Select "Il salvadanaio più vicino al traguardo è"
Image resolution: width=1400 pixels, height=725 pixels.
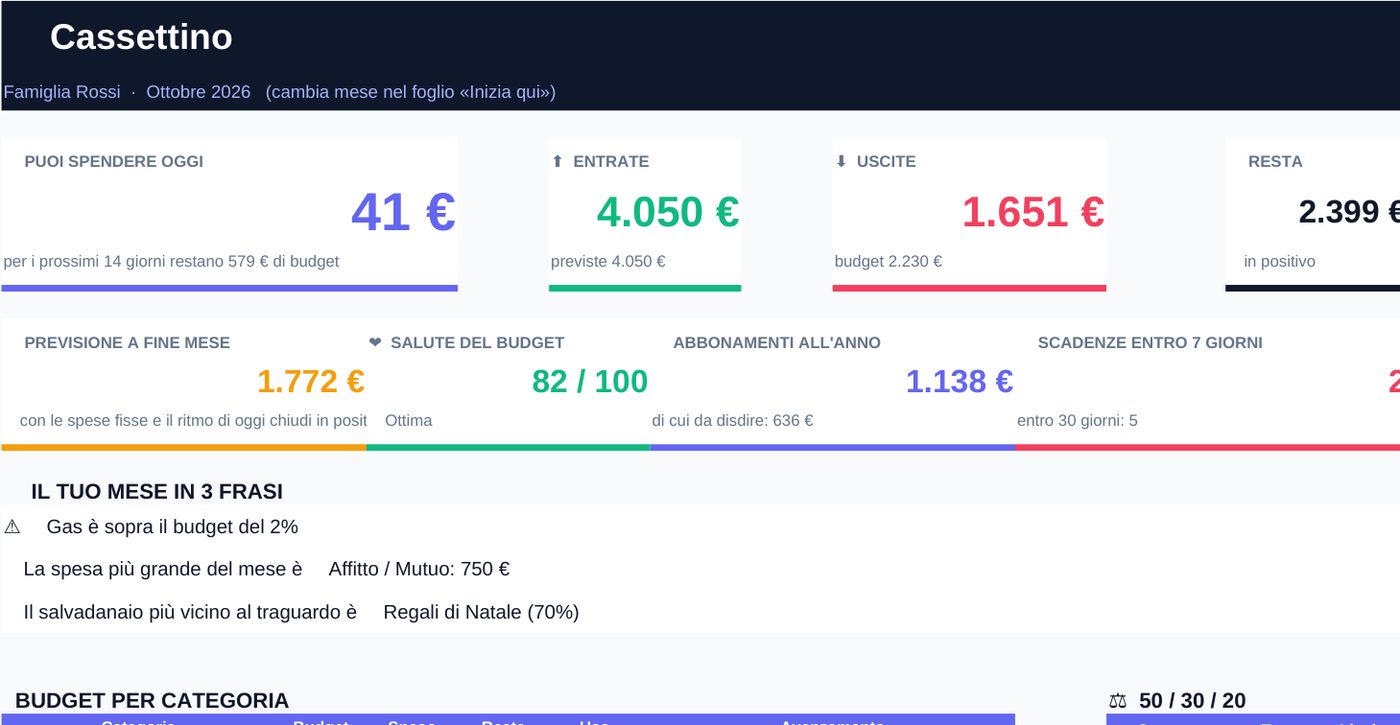click(190, 612)
